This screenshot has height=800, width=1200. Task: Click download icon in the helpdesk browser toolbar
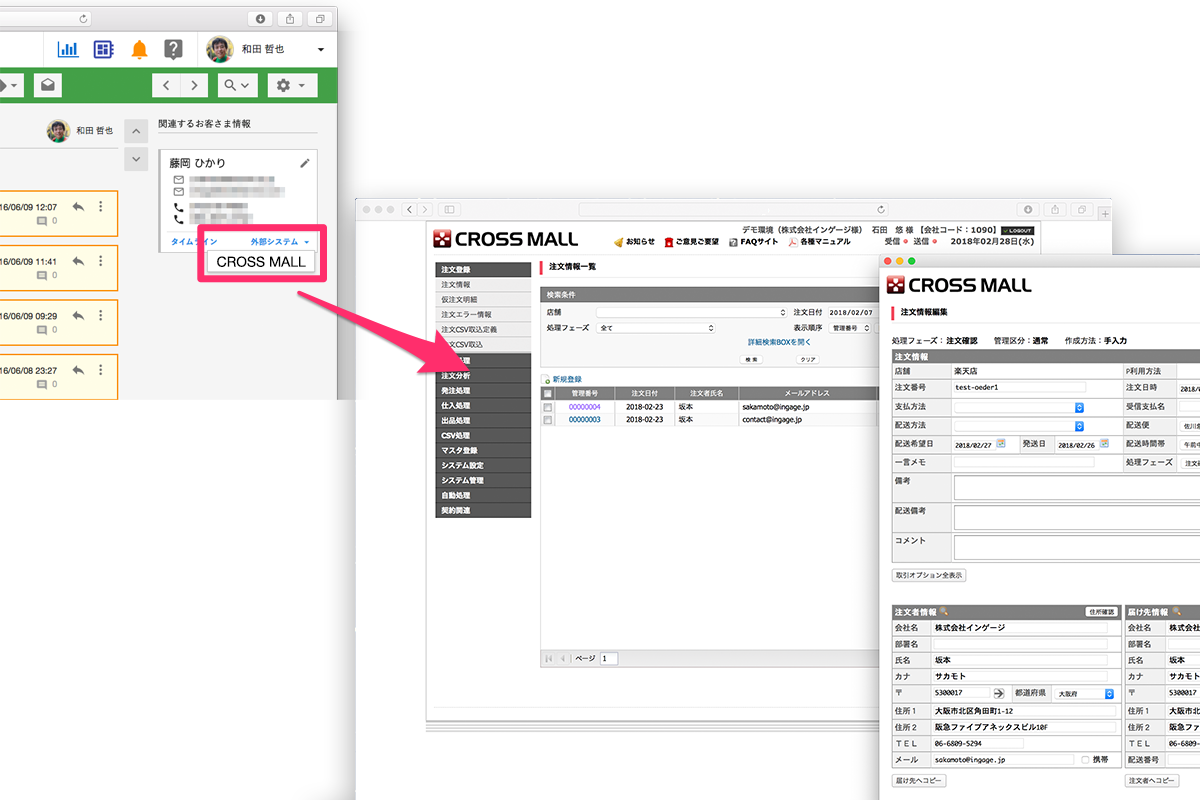(x=260, y=18)
